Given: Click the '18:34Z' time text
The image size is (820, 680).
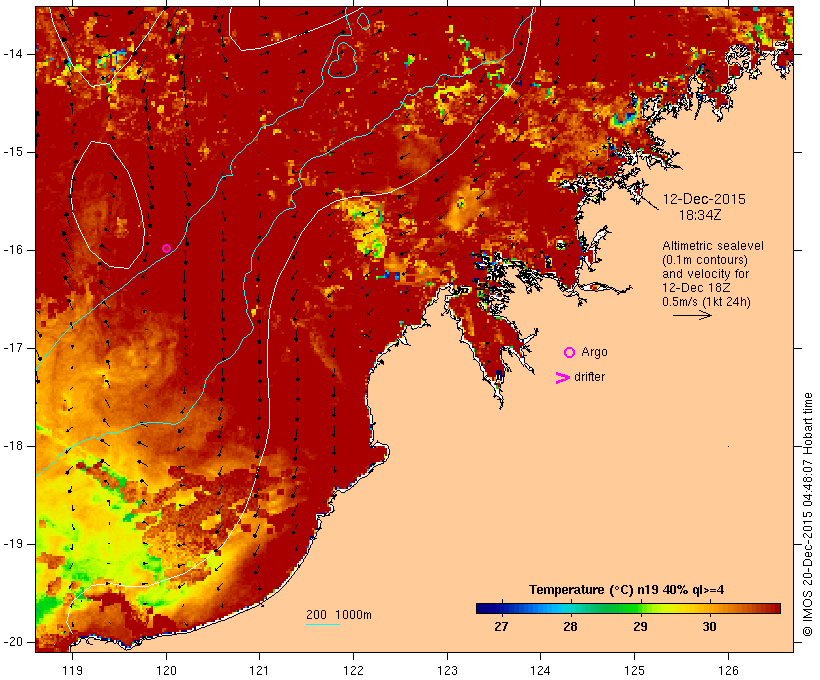Looking at the screenshot, I should pos(700,215).
